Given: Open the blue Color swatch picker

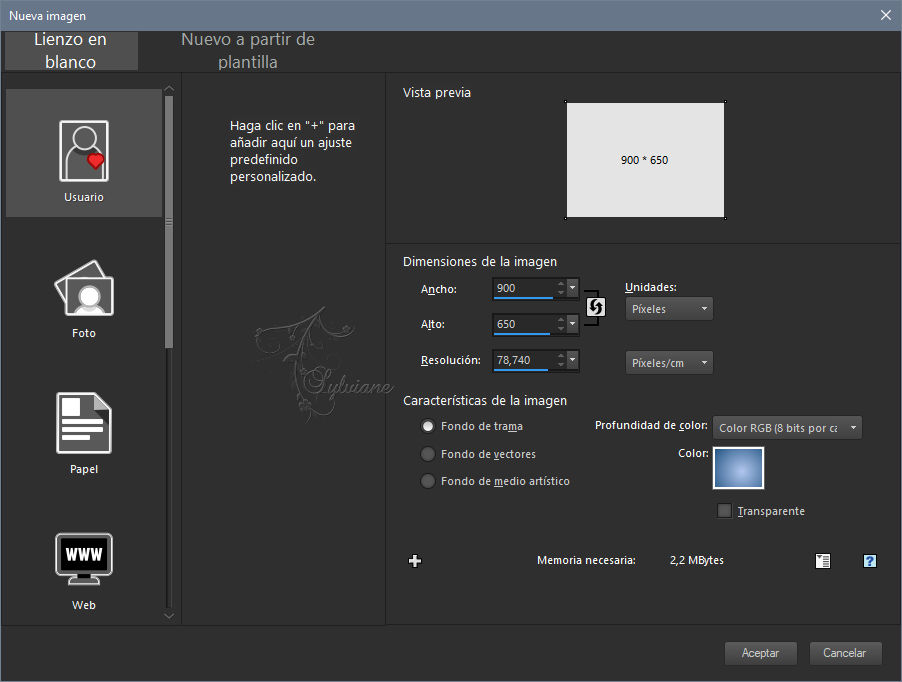Looking at the screenshot, I should pos(738,468).
